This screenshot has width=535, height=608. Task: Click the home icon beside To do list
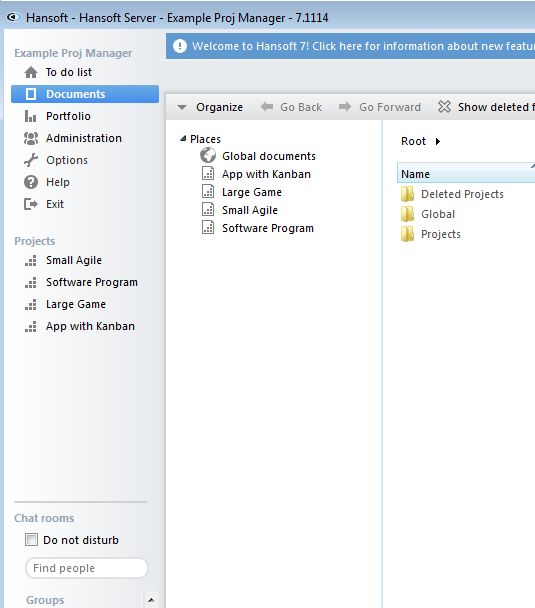31,72
